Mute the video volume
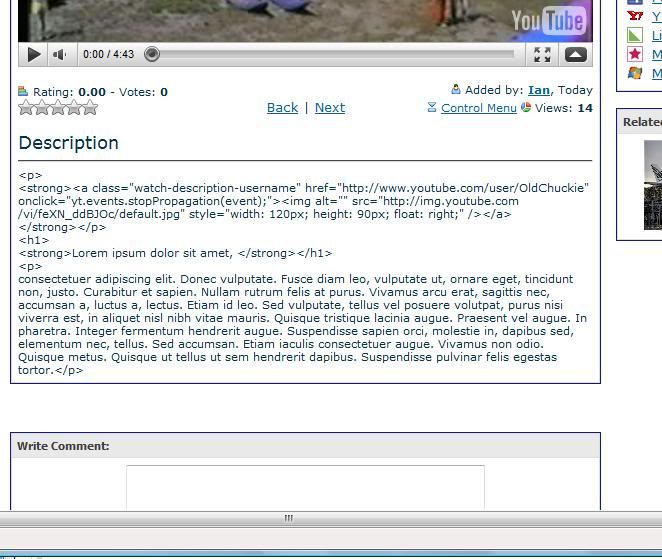 [60, 55]
